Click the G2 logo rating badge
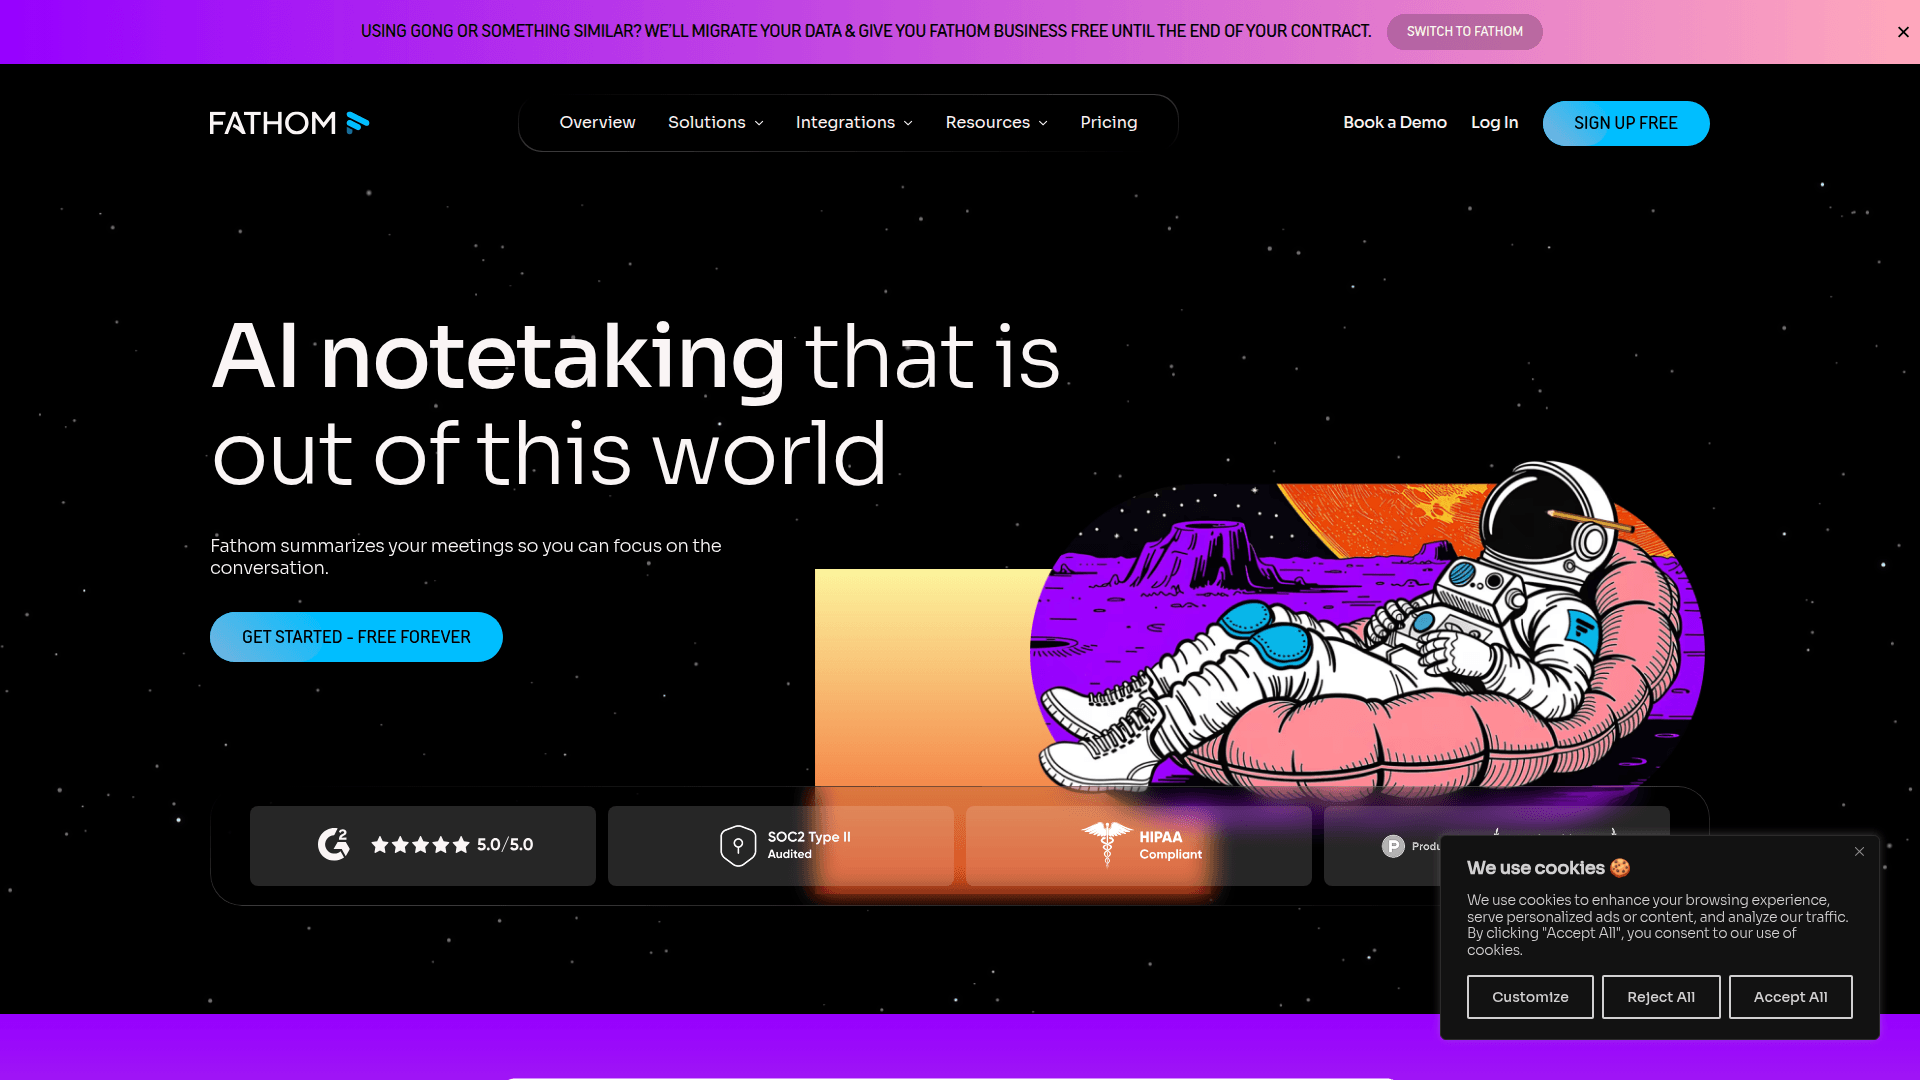The width and height of the screenshot is (1920, 1080). tap(334, 845)
